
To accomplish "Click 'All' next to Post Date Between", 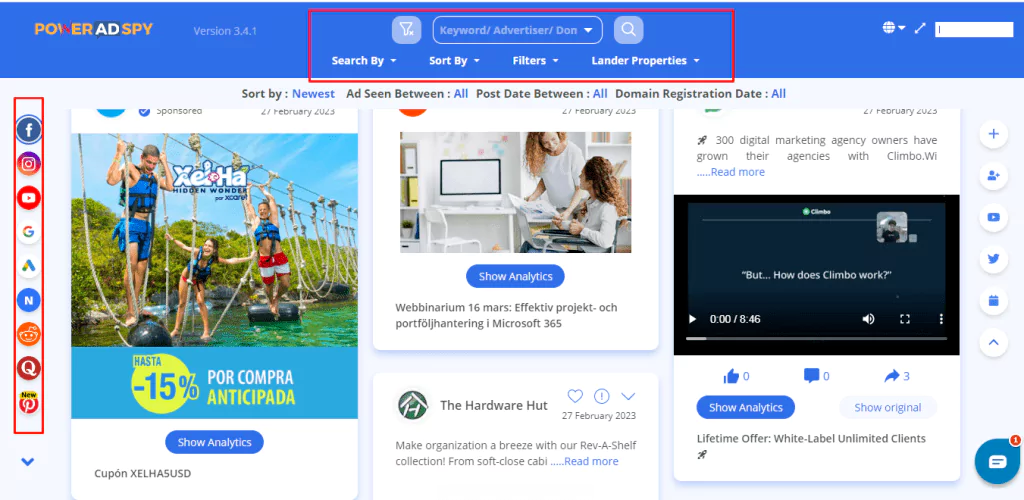I will (600, 94).
